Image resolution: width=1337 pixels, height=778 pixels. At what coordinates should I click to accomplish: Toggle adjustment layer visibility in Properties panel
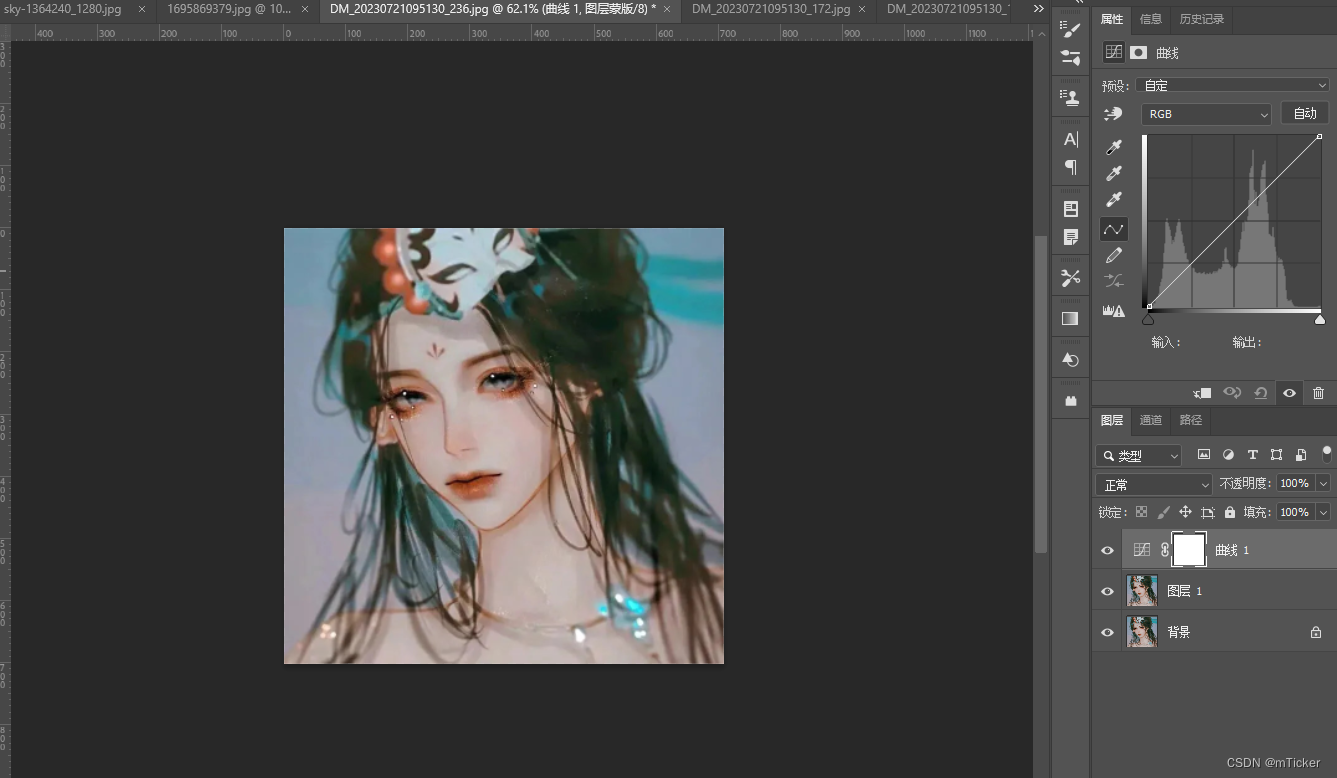point(1289,393)
